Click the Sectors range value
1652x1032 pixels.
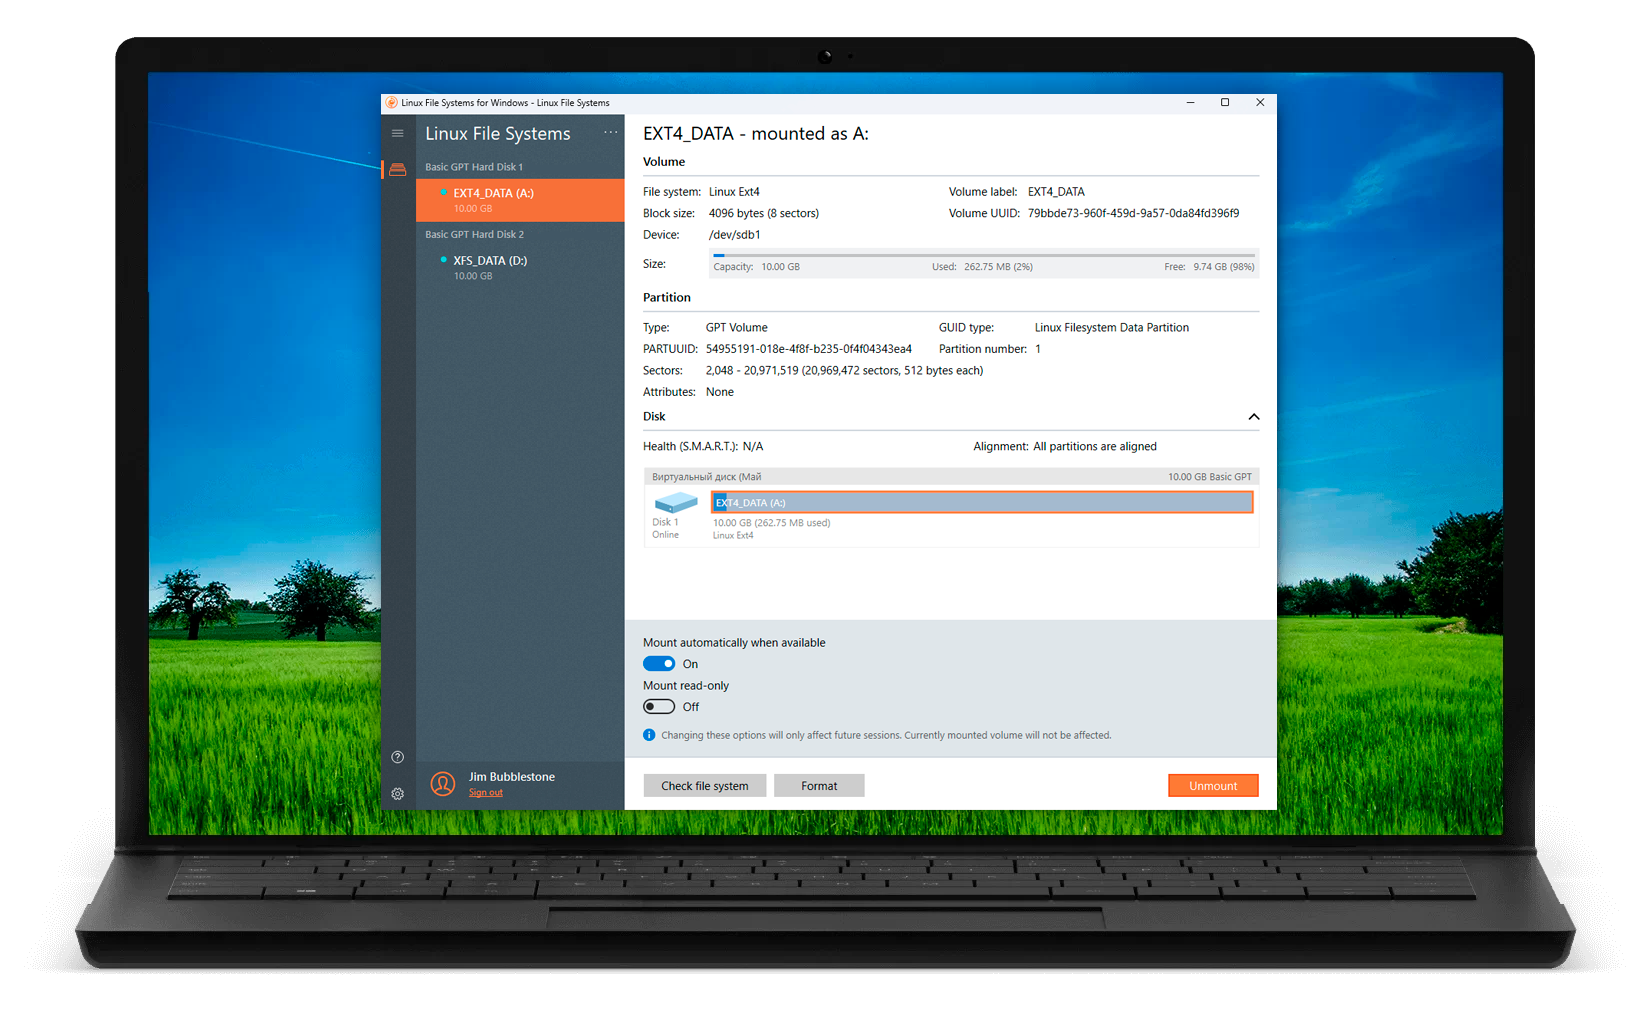(x=844, y=371)
